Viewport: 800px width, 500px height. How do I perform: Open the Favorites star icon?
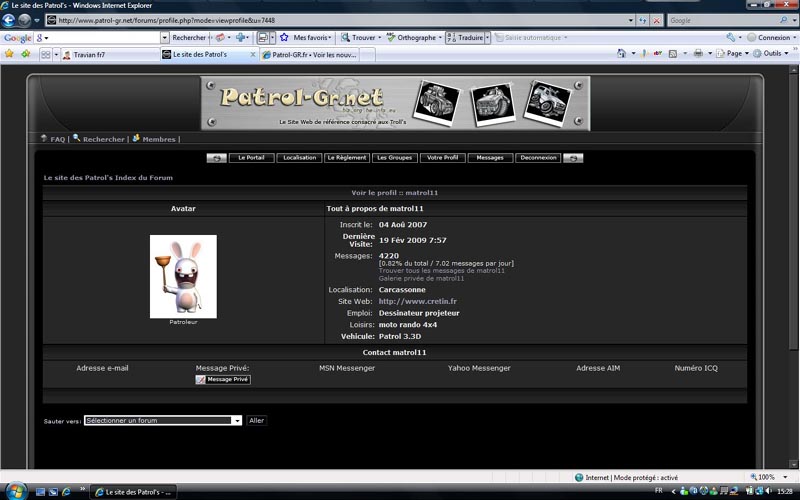pos(9,54)
